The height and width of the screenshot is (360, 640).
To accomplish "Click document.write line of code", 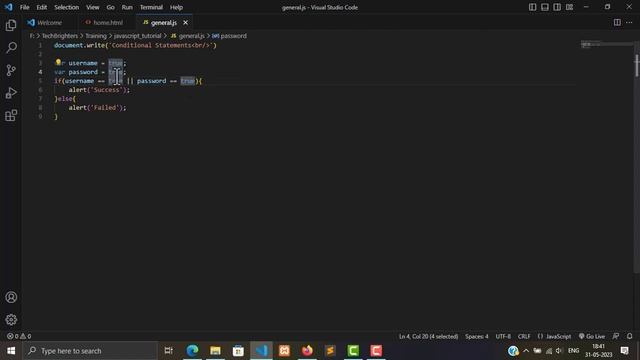I will tap(135, 45).
